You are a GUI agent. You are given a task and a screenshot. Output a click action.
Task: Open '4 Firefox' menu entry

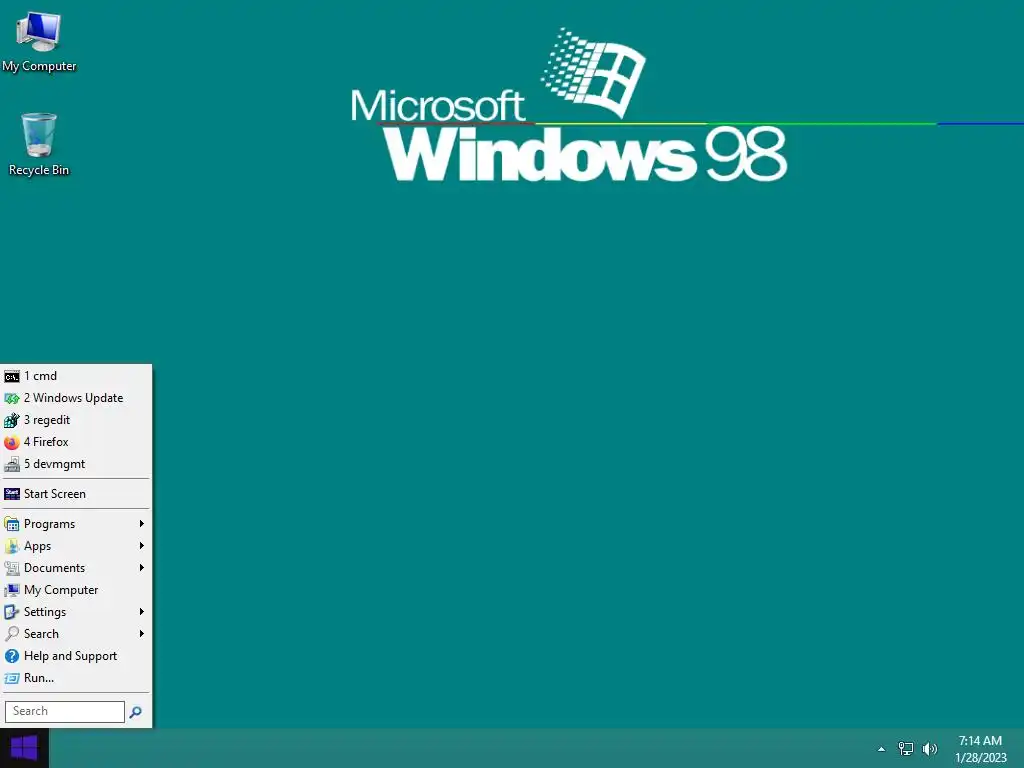tap(76, 442)
